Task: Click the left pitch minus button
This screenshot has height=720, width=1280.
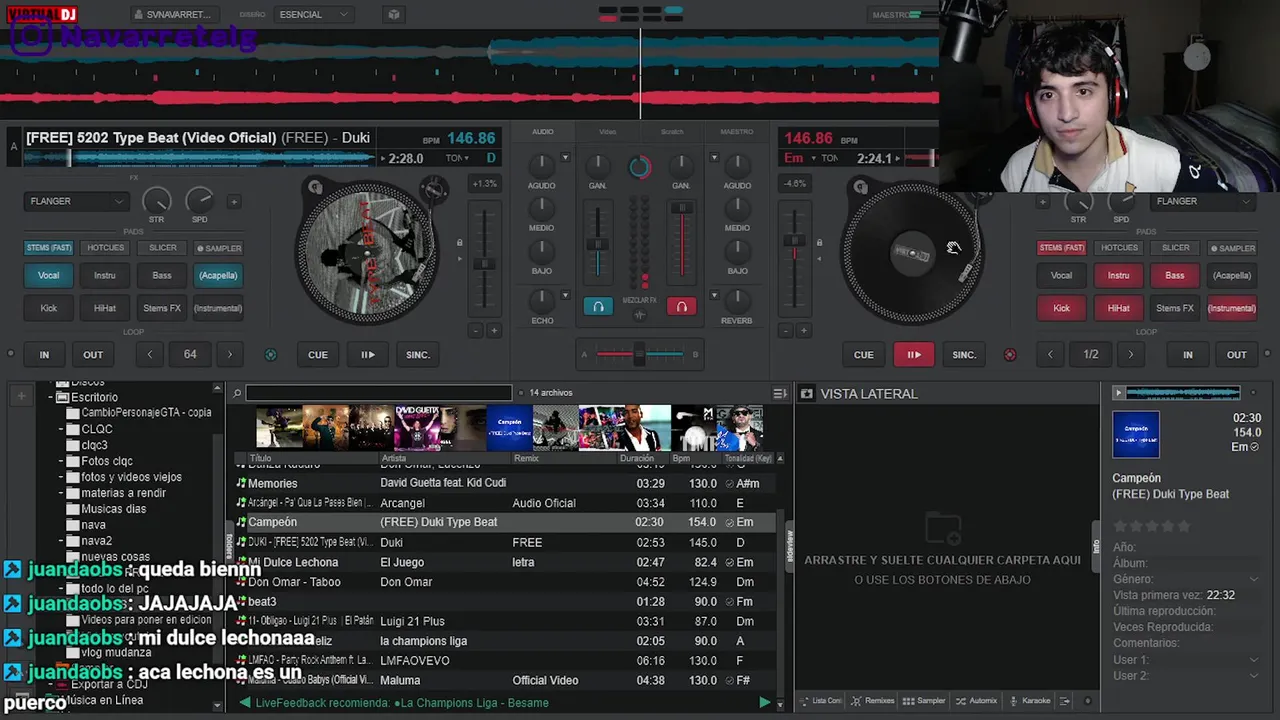Action: (x=475, y=330)
